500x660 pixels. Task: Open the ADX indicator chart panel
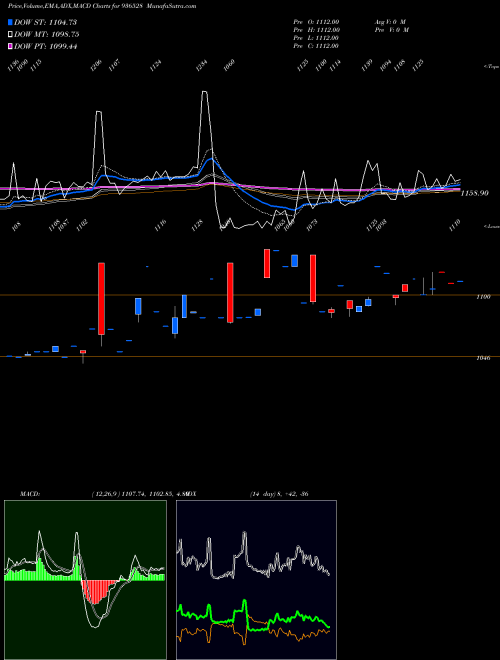(x=256, y=580)
